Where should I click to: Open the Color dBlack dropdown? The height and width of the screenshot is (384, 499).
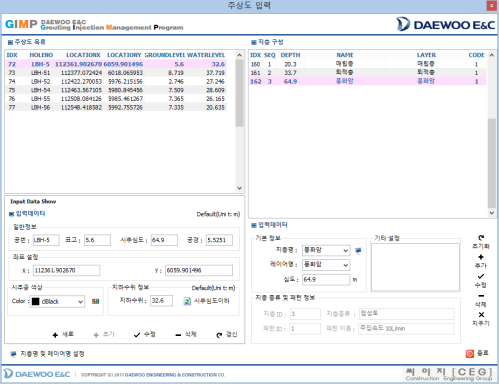click(x=80, y=302)
